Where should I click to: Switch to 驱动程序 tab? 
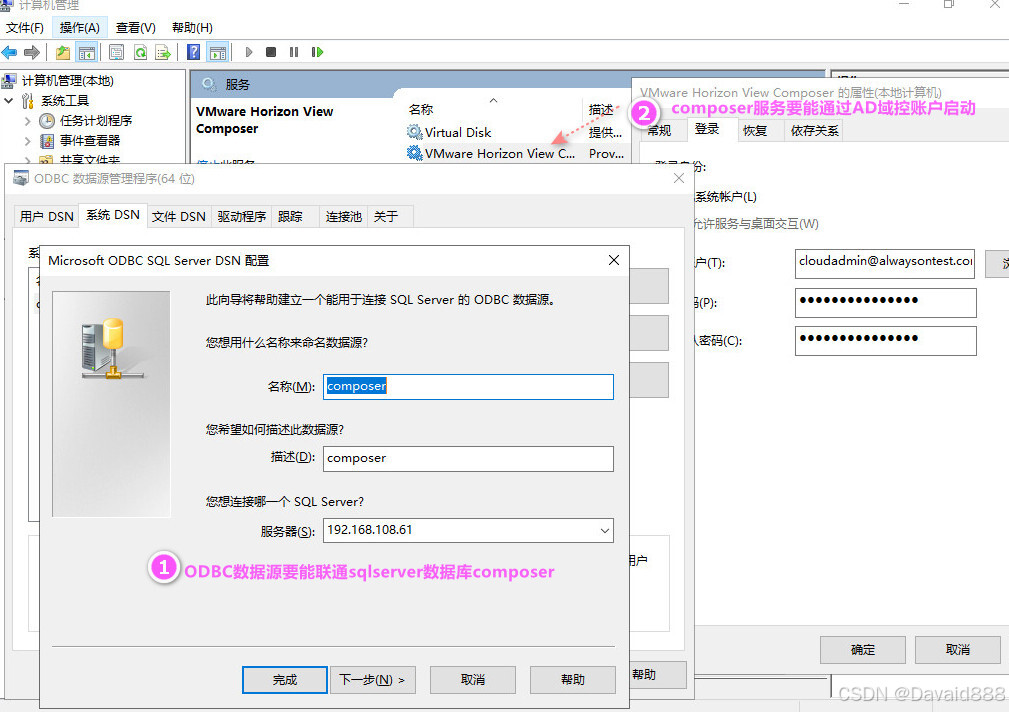click(x=241, y=216)
